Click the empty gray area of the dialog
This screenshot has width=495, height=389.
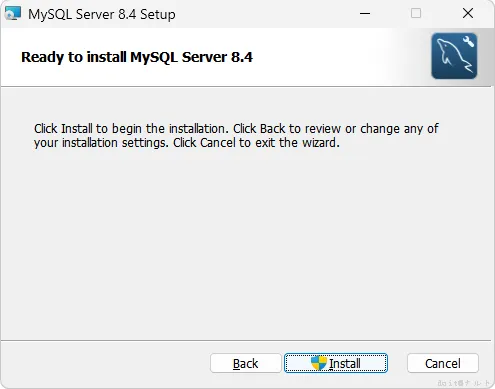247,243
